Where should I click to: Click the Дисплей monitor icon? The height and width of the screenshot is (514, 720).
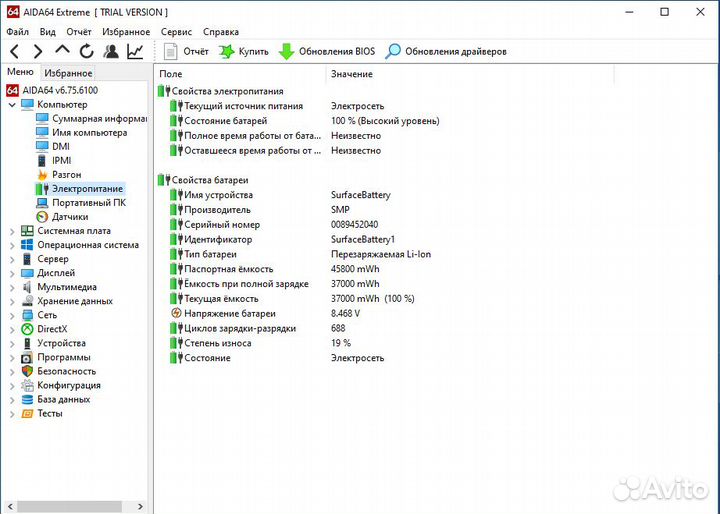point(27,273)
